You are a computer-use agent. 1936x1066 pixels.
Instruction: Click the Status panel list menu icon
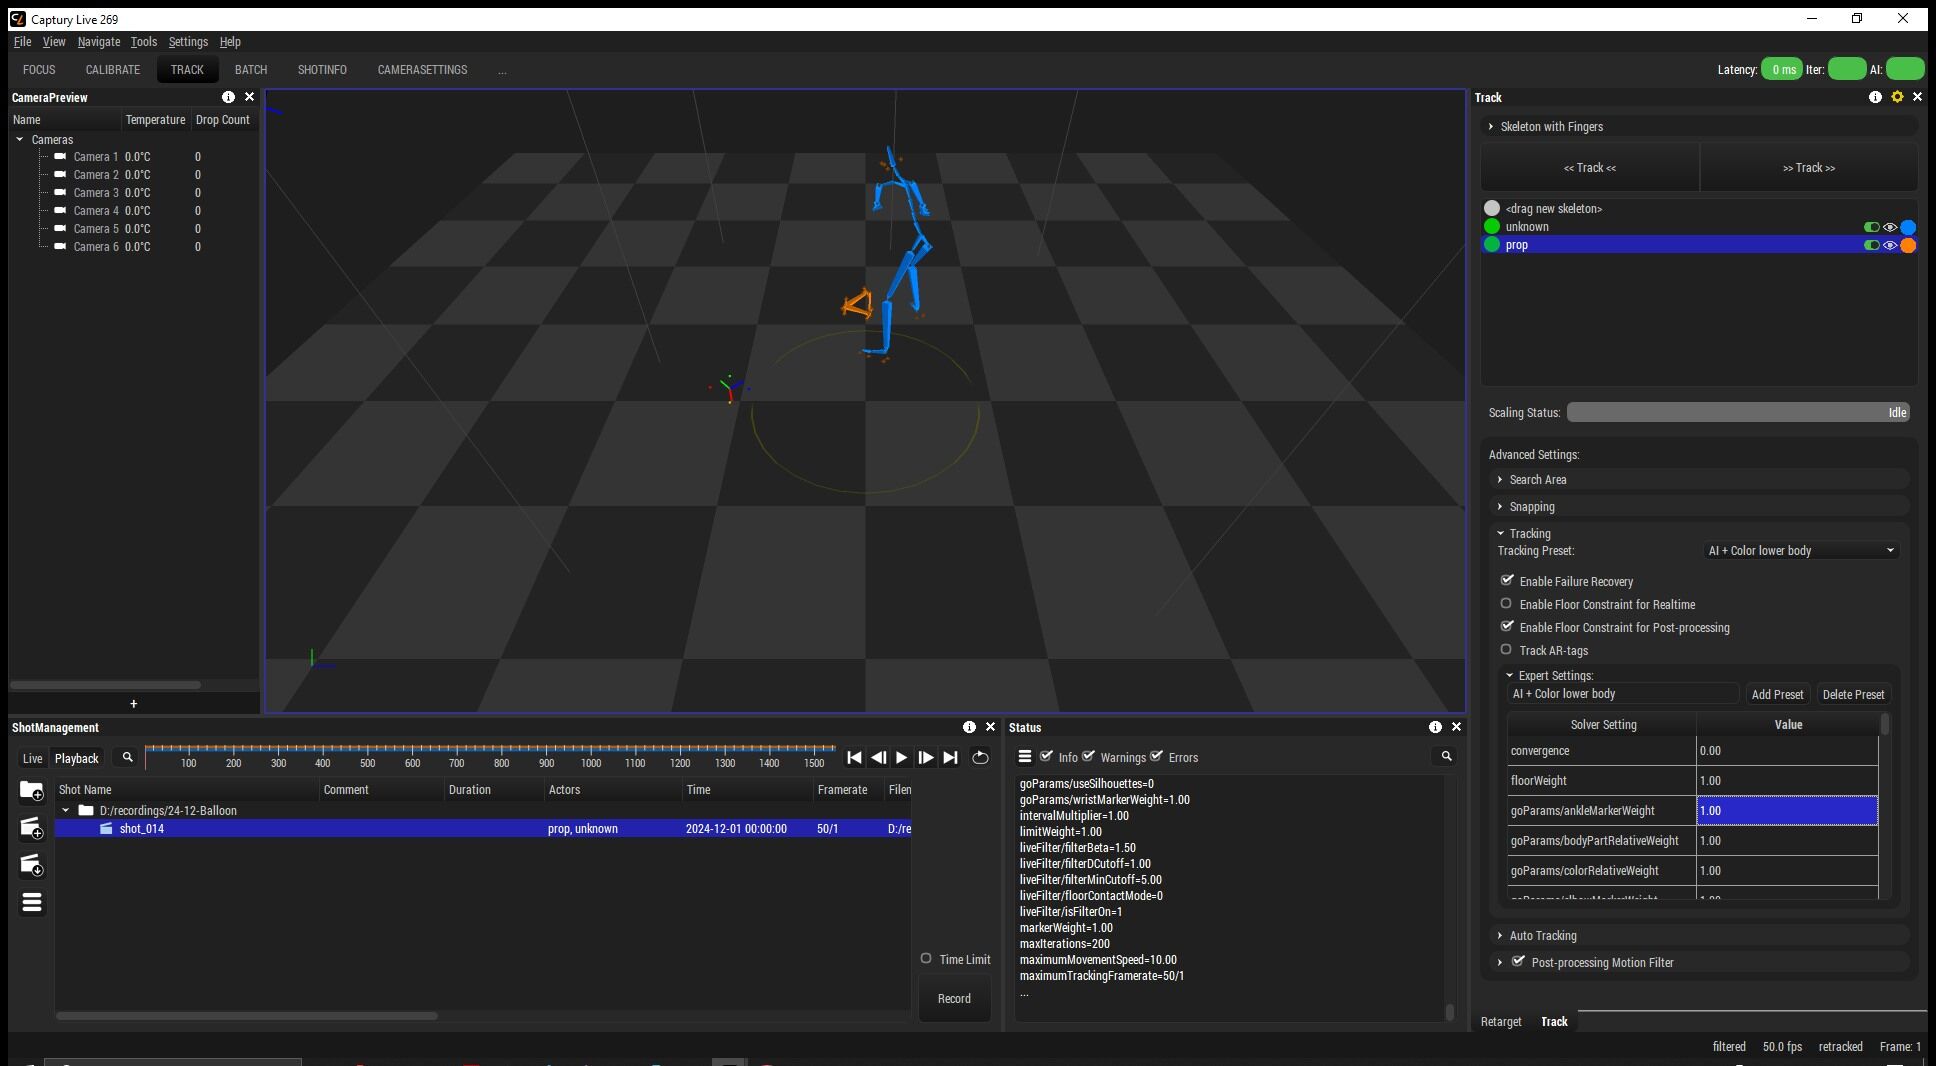click(1025, 757)
